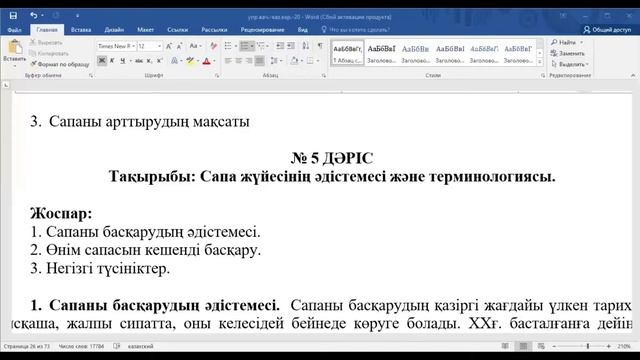
Task: Cut selection with Вырезать
Action: click(x=46, y=42)
